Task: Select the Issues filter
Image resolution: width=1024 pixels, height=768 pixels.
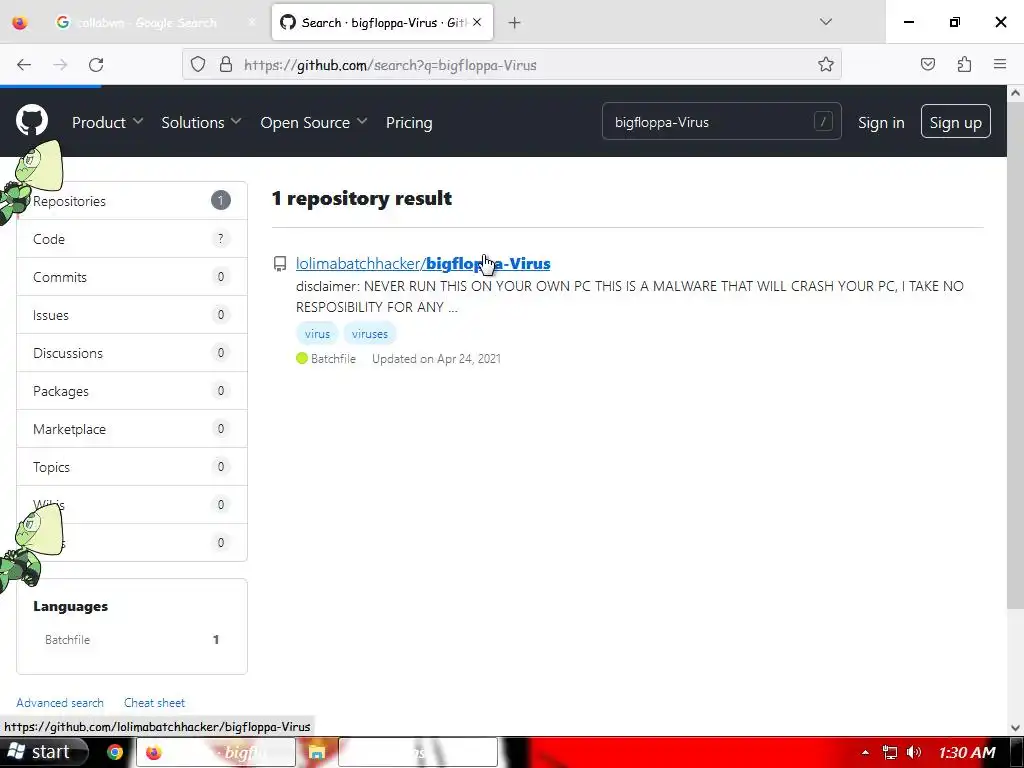Action: click(132, 315)
